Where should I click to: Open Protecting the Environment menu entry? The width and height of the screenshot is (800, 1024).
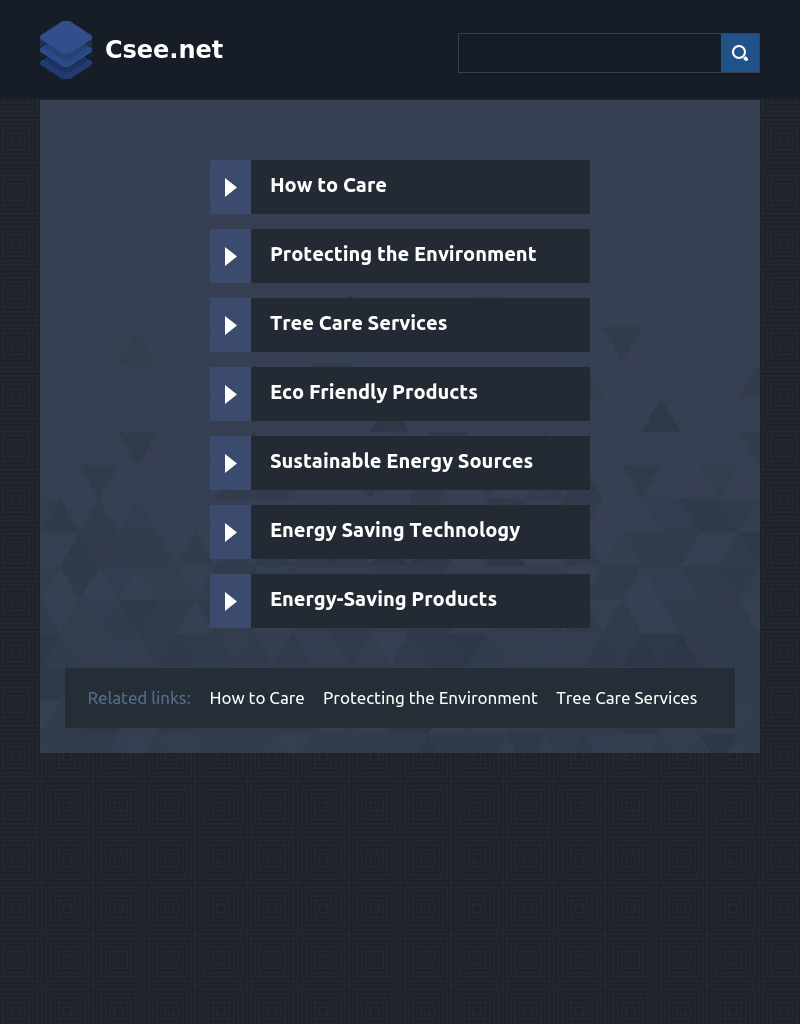point(403,255)
